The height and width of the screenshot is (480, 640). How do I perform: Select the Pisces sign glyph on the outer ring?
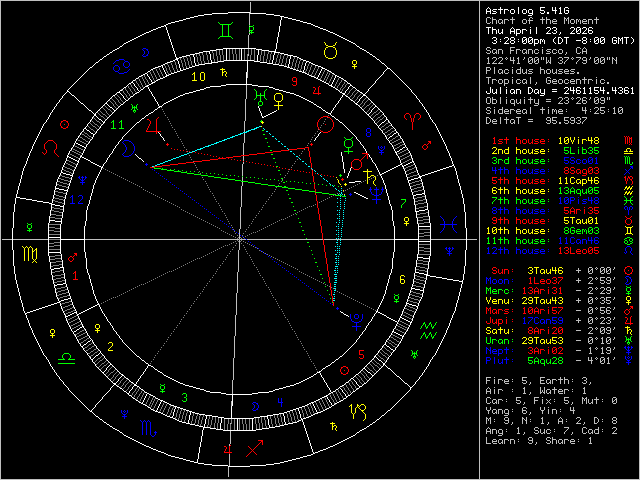point(448,224)
